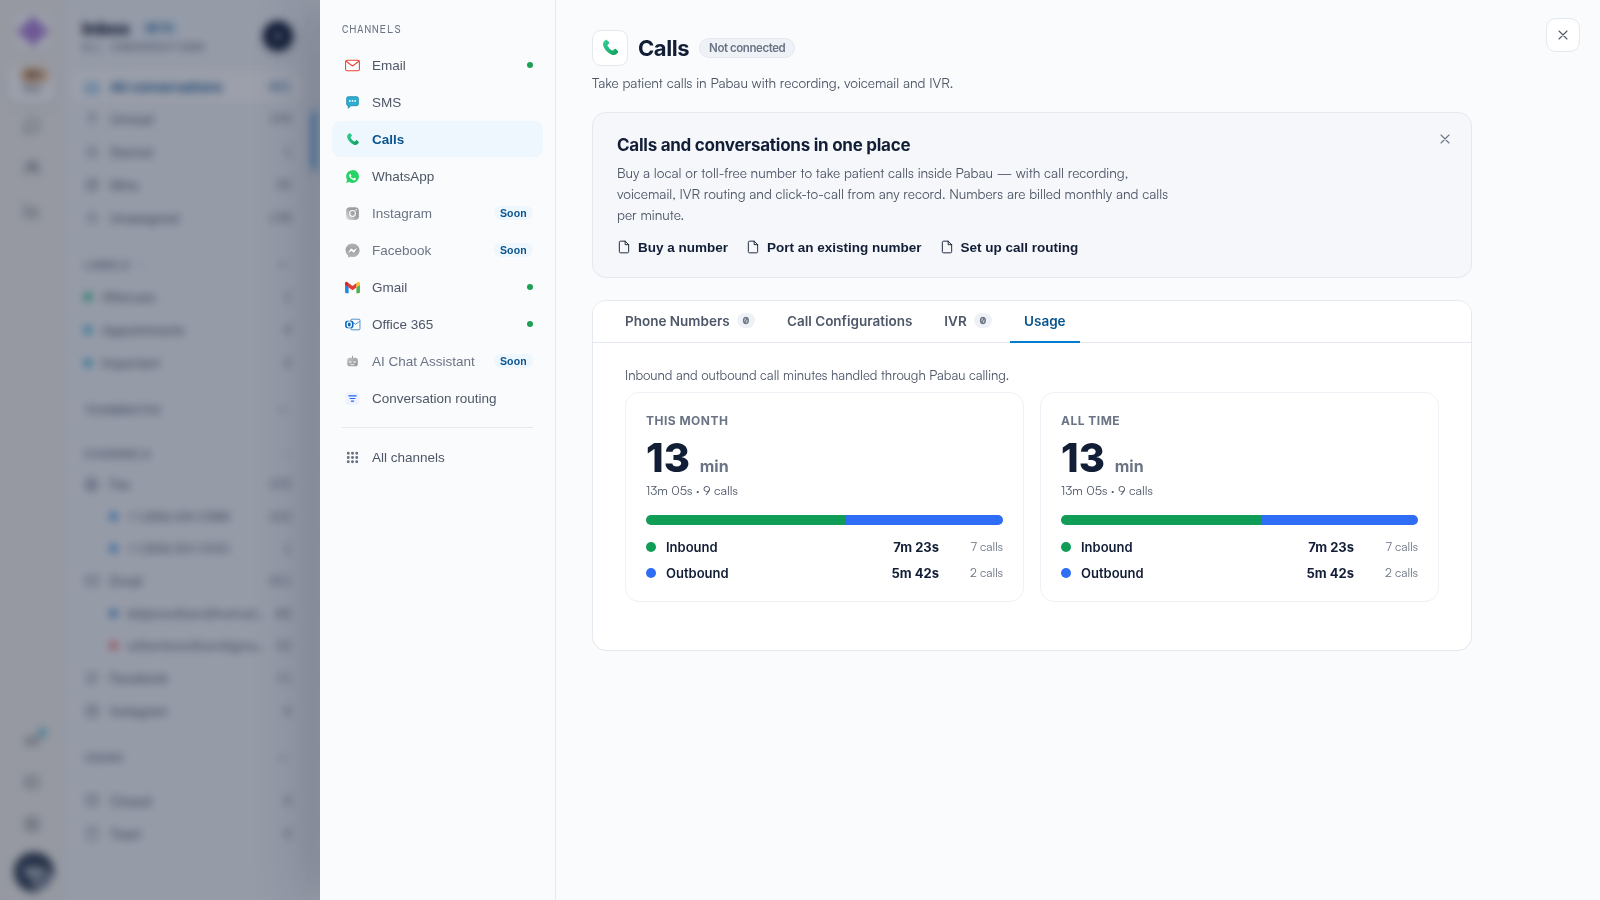Click the 5m 42s outbound duration under This Month
This screenshot has height=900, width=1600.
(x=915, y=573)
